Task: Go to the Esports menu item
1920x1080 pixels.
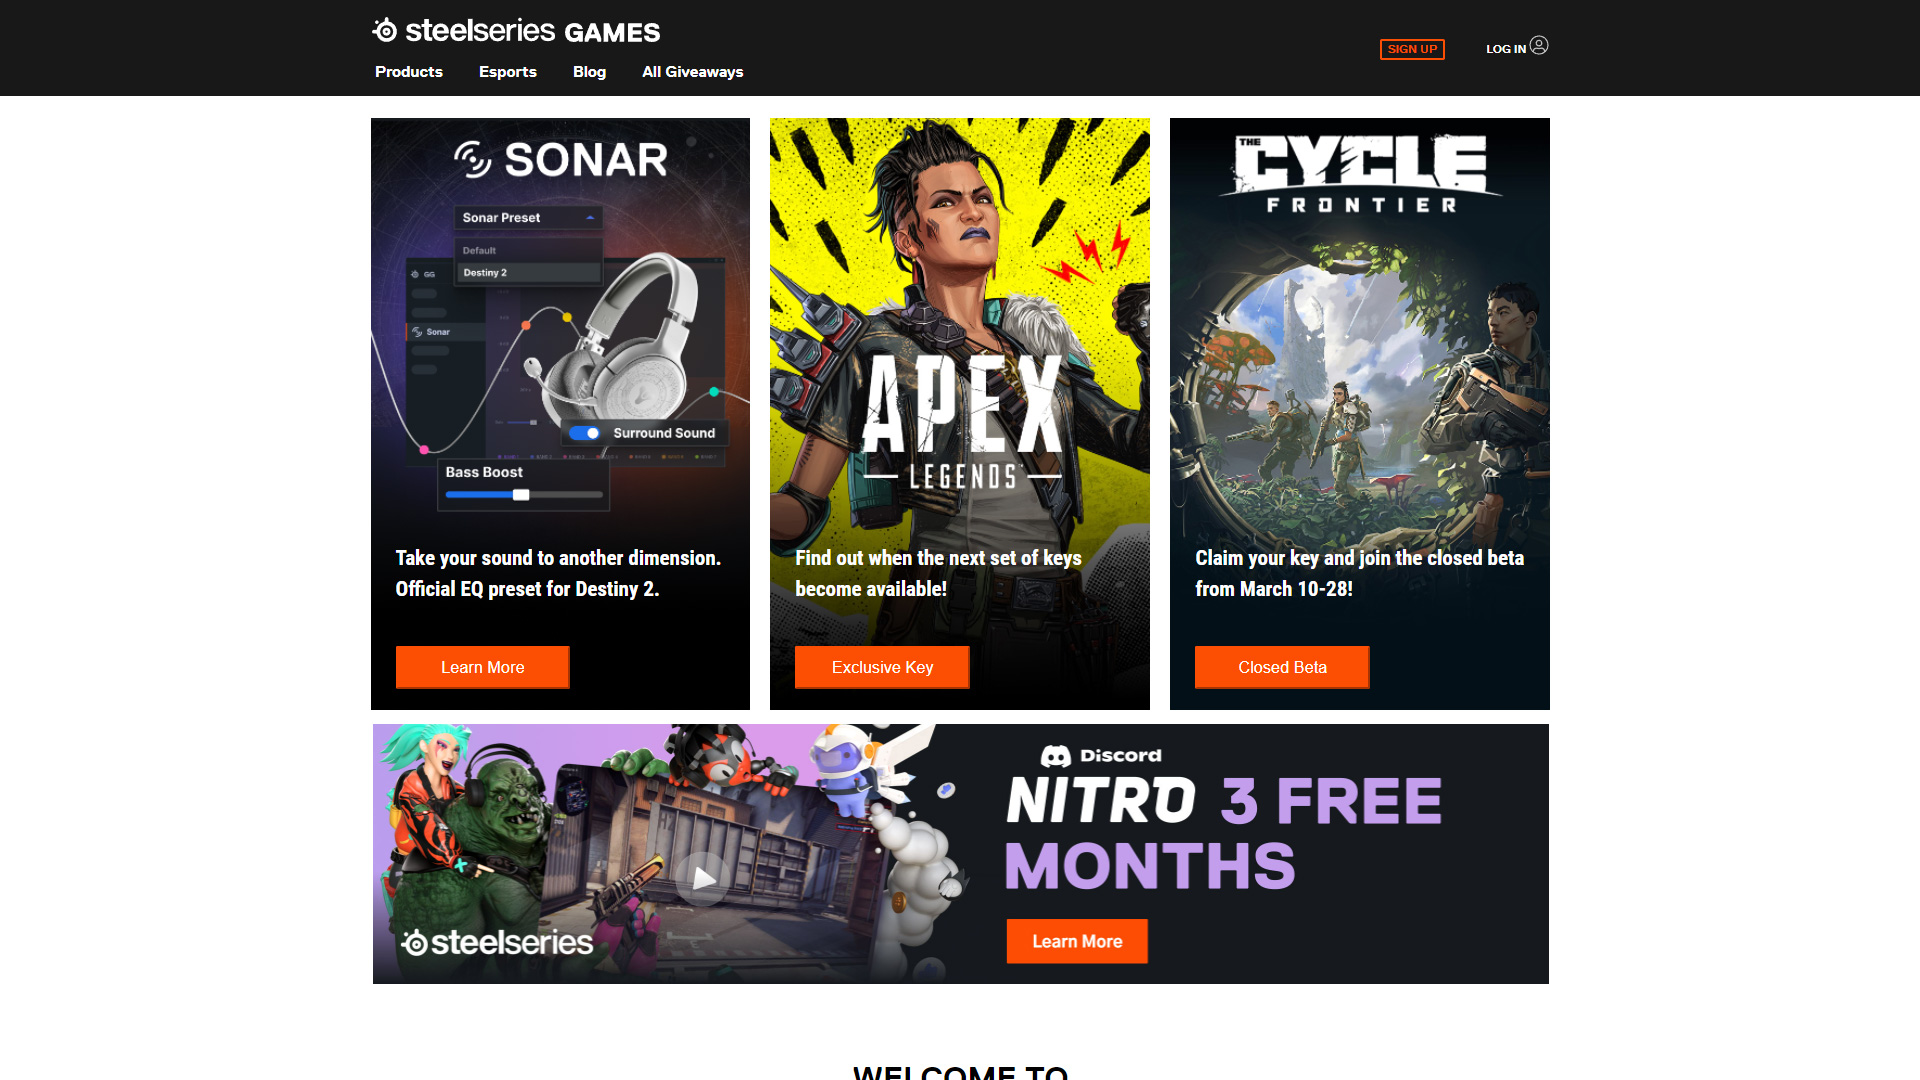Action: [x=508, y=72]
